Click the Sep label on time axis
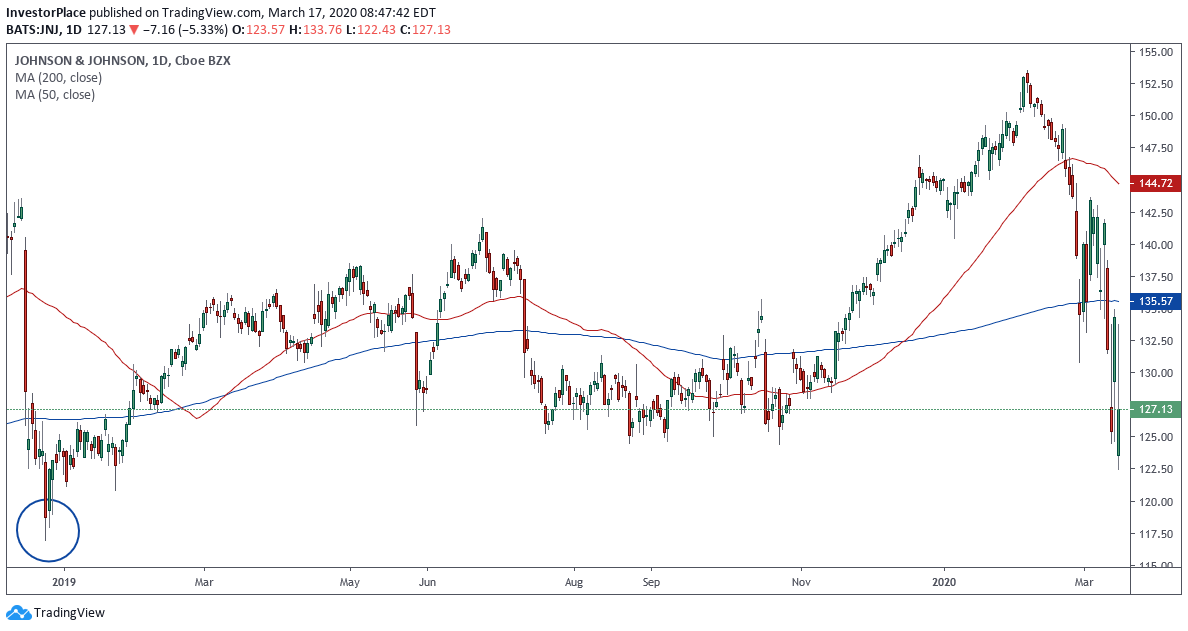The image size is (1188, 631). click(x=651, y=583)
